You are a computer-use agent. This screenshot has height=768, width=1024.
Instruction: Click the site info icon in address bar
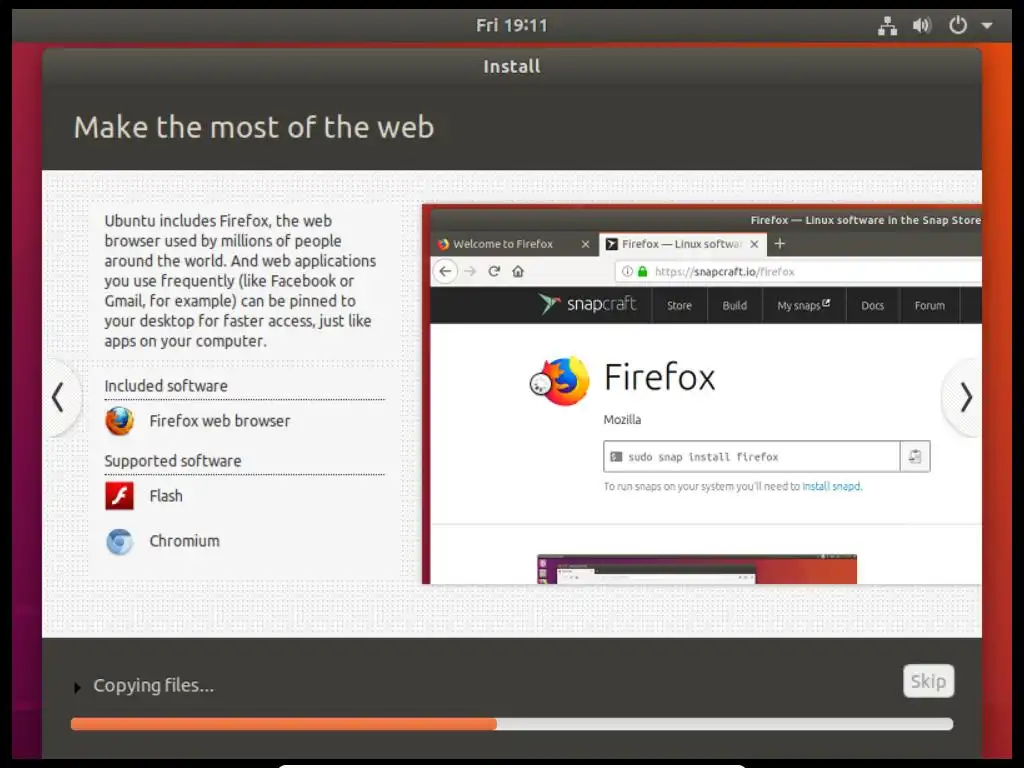(627, 272)
